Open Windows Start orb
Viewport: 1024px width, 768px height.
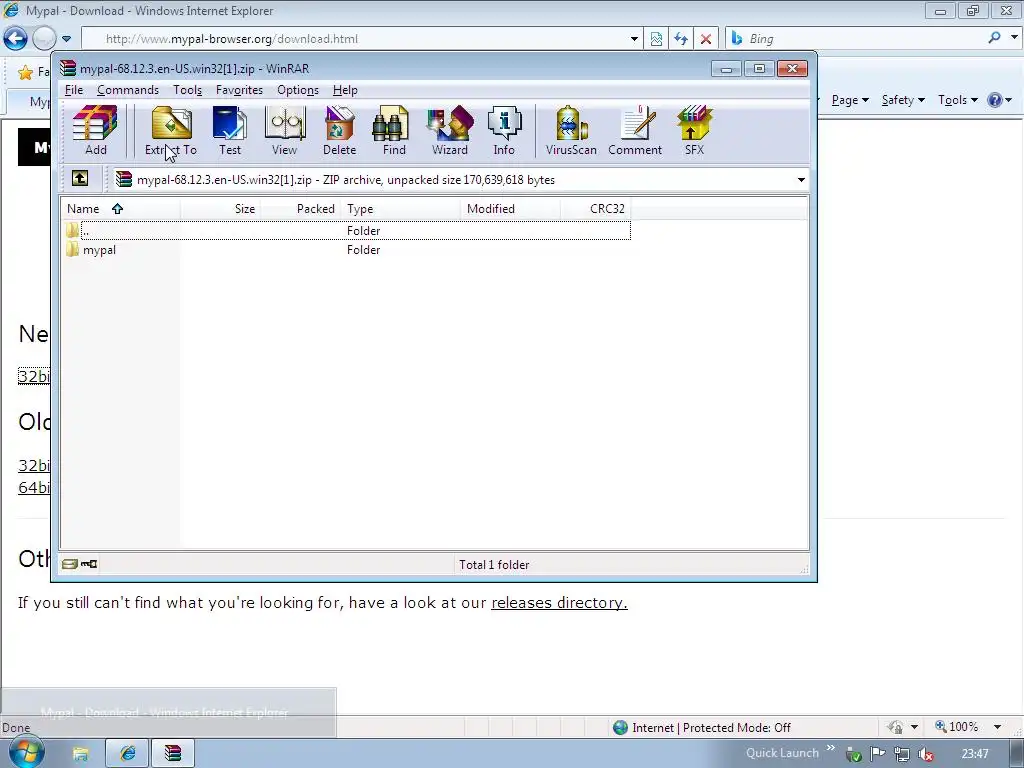(26, 752)
